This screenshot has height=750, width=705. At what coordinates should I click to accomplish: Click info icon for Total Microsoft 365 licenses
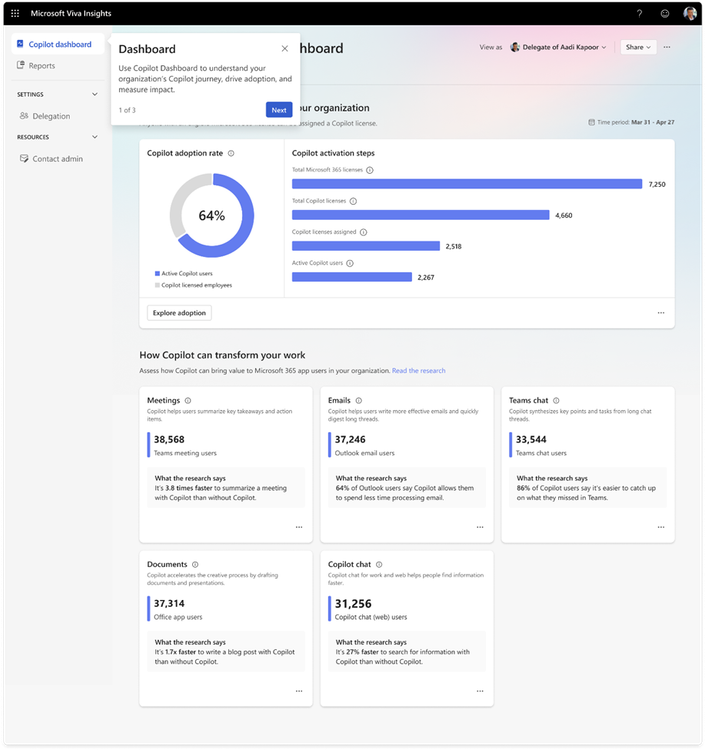pyautogui.click(x=370, y=170)
